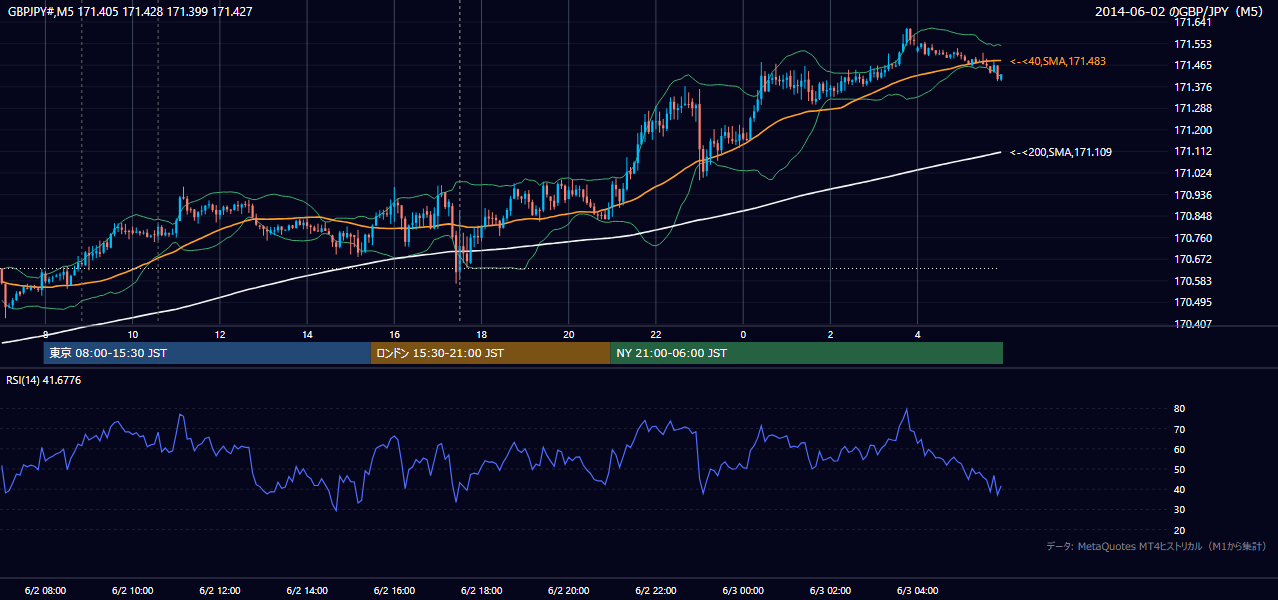Click price axis value 171.376
This screenshot has height=600, width=1278.
pyautogui.click(x=1193, y=87)
